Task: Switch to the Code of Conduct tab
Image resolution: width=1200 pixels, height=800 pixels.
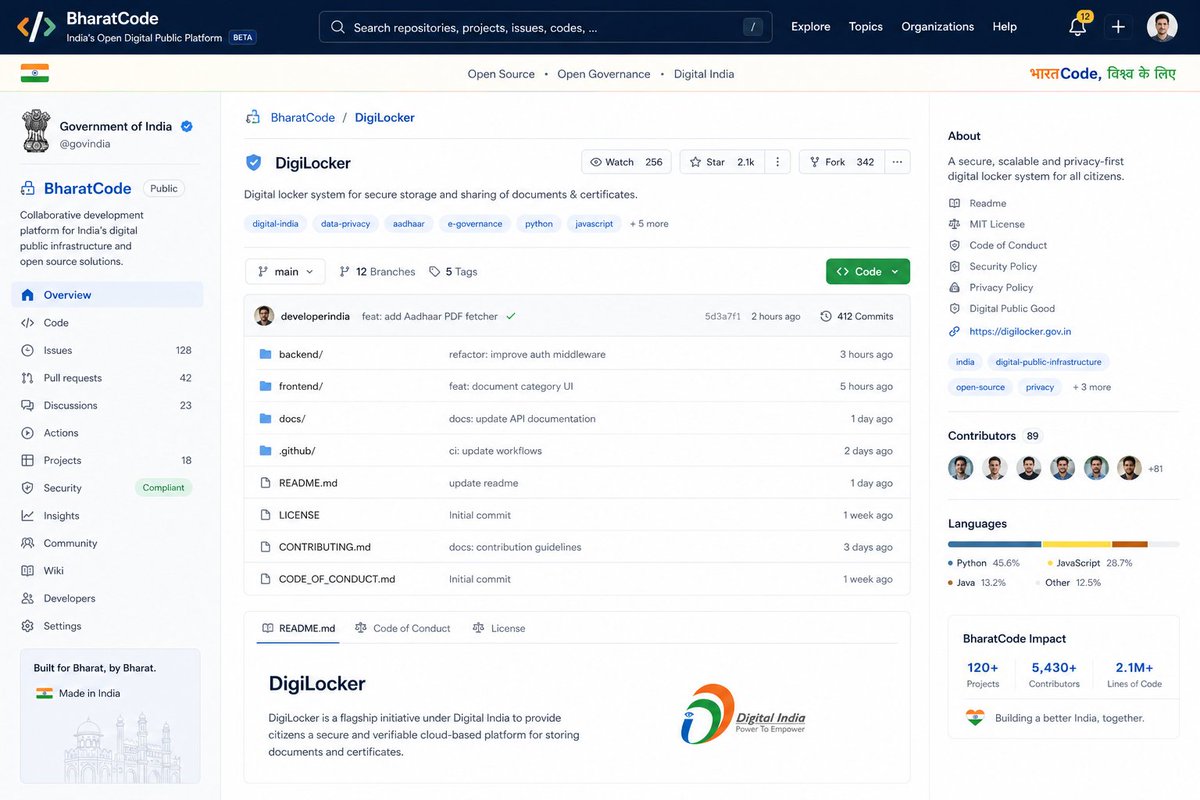Action: click(x=403, y=628)
